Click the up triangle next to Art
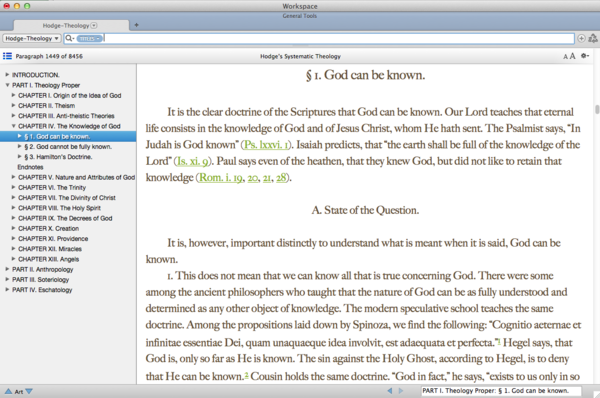The image size is (600, 398). pos(8,391)
